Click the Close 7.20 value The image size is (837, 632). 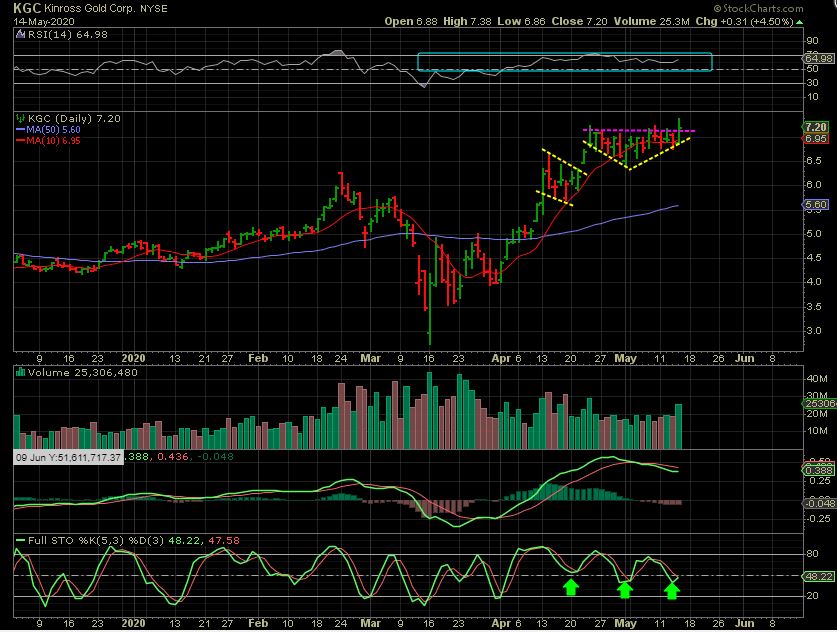[x=580, y=21]
